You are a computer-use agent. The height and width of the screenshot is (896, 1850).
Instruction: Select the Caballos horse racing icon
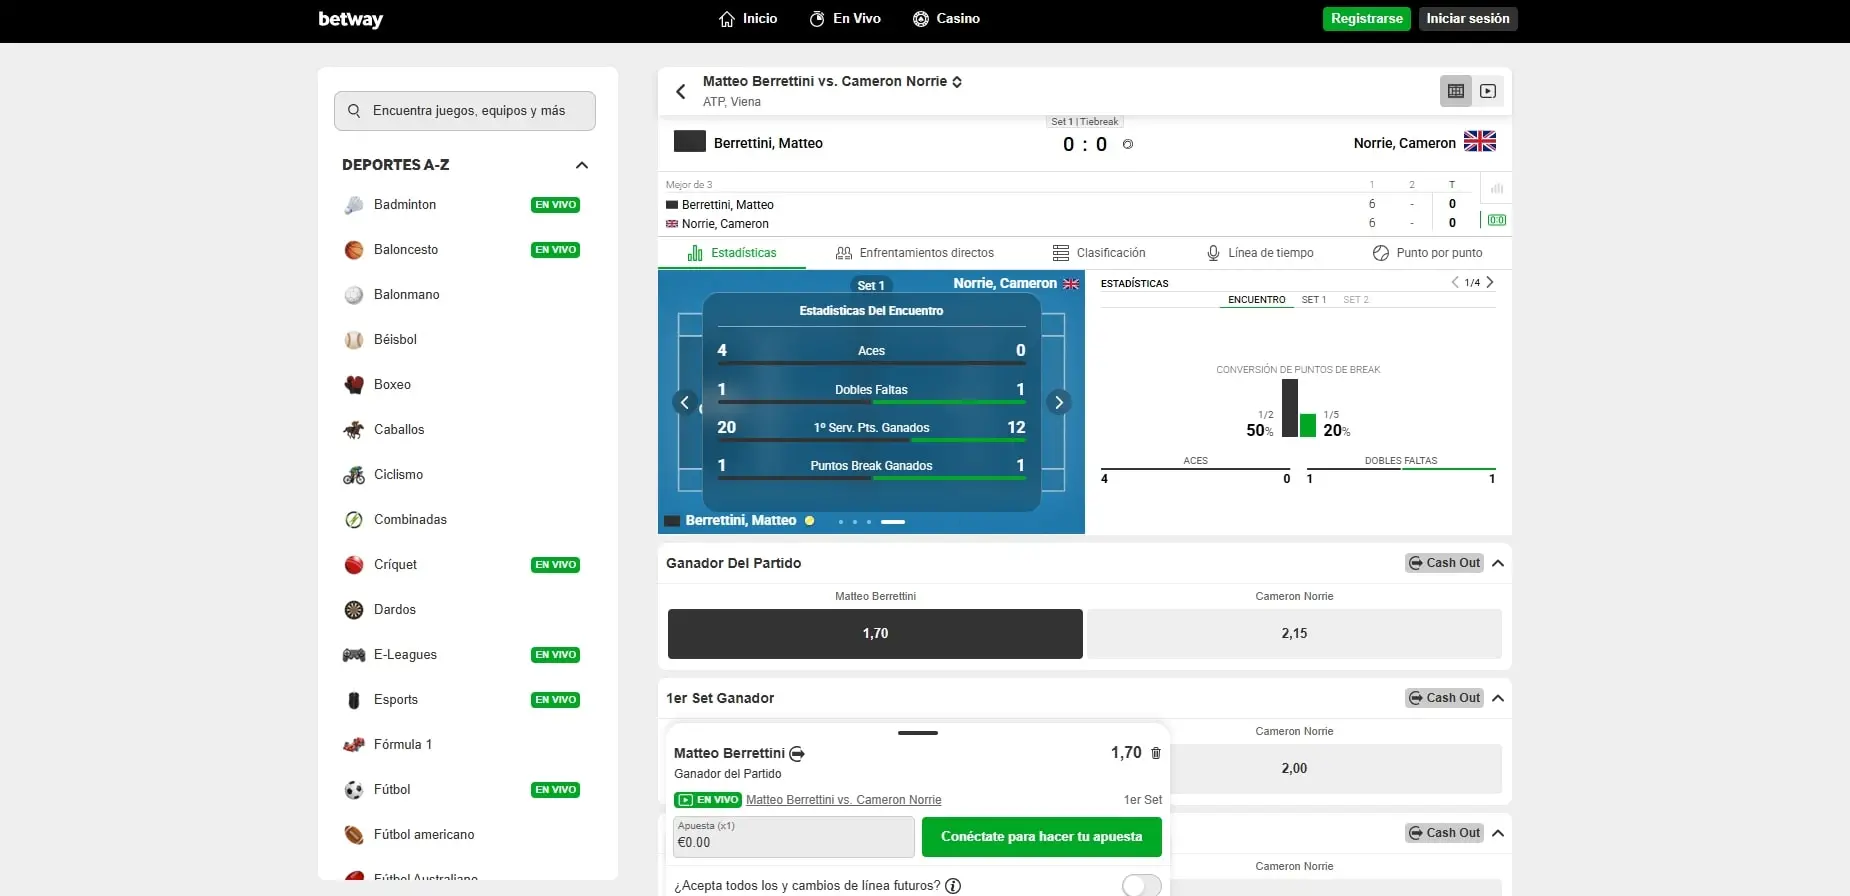point(354,430)
